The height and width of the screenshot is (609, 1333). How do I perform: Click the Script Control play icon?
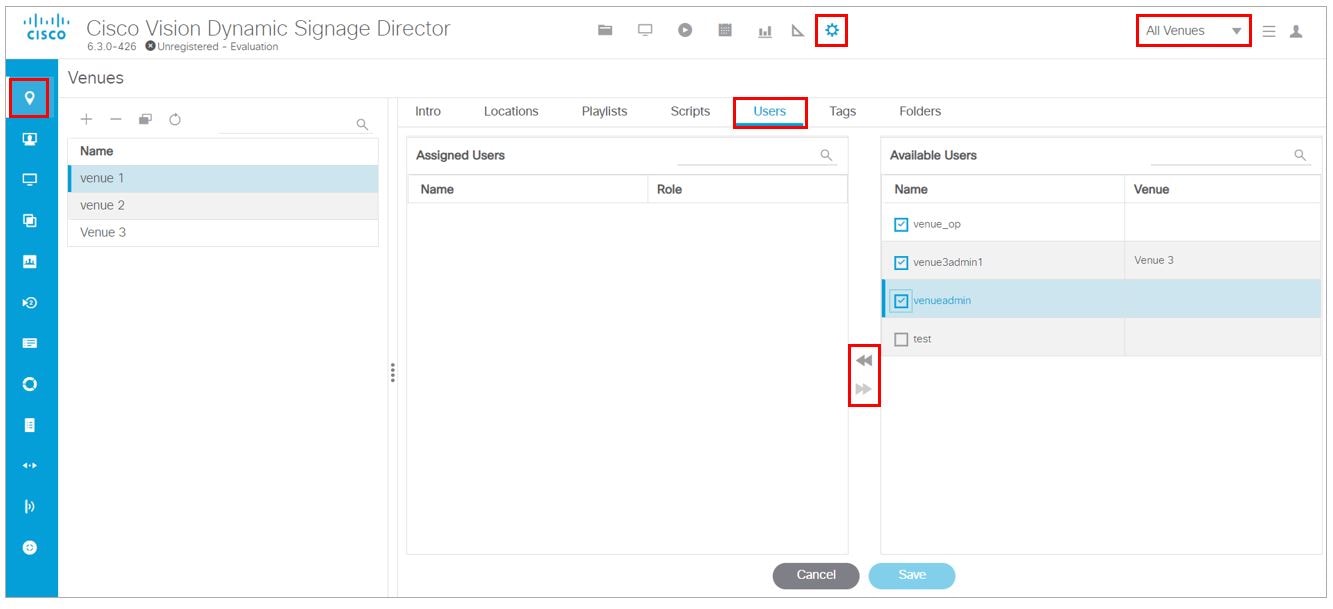point(684,30)
